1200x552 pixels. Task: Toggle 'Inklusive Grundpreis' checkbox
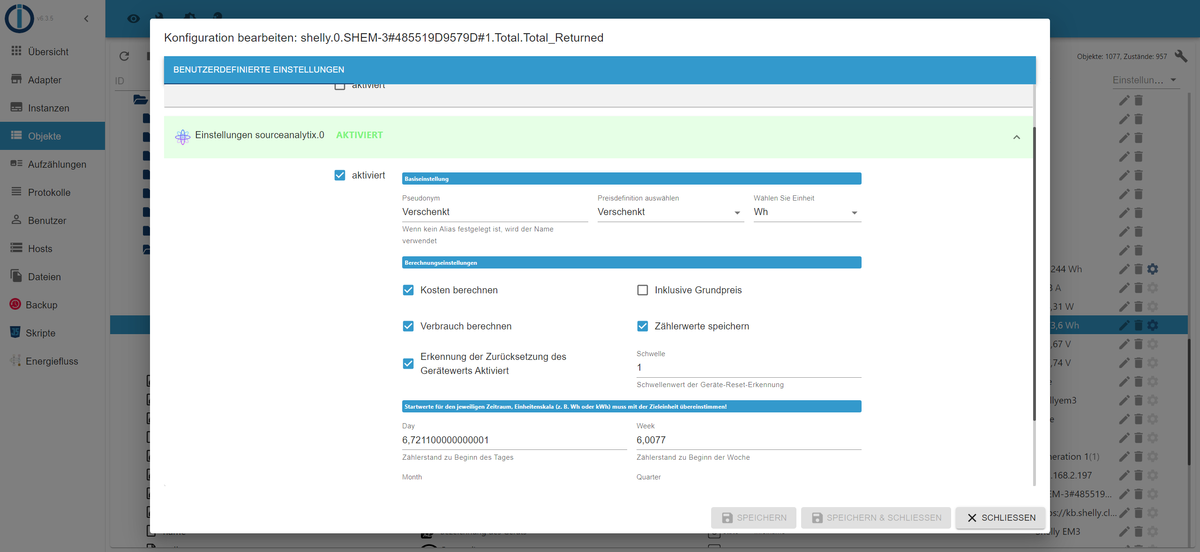tap(643, 290)
